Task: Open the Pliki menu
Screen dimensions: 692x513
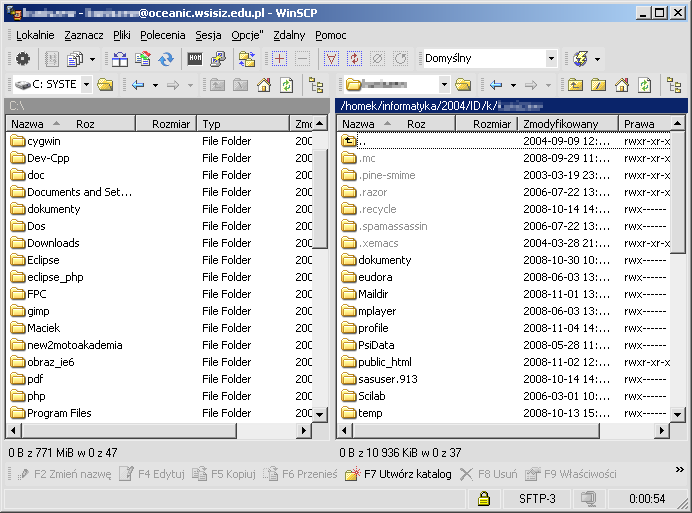Action: (122, 35)
